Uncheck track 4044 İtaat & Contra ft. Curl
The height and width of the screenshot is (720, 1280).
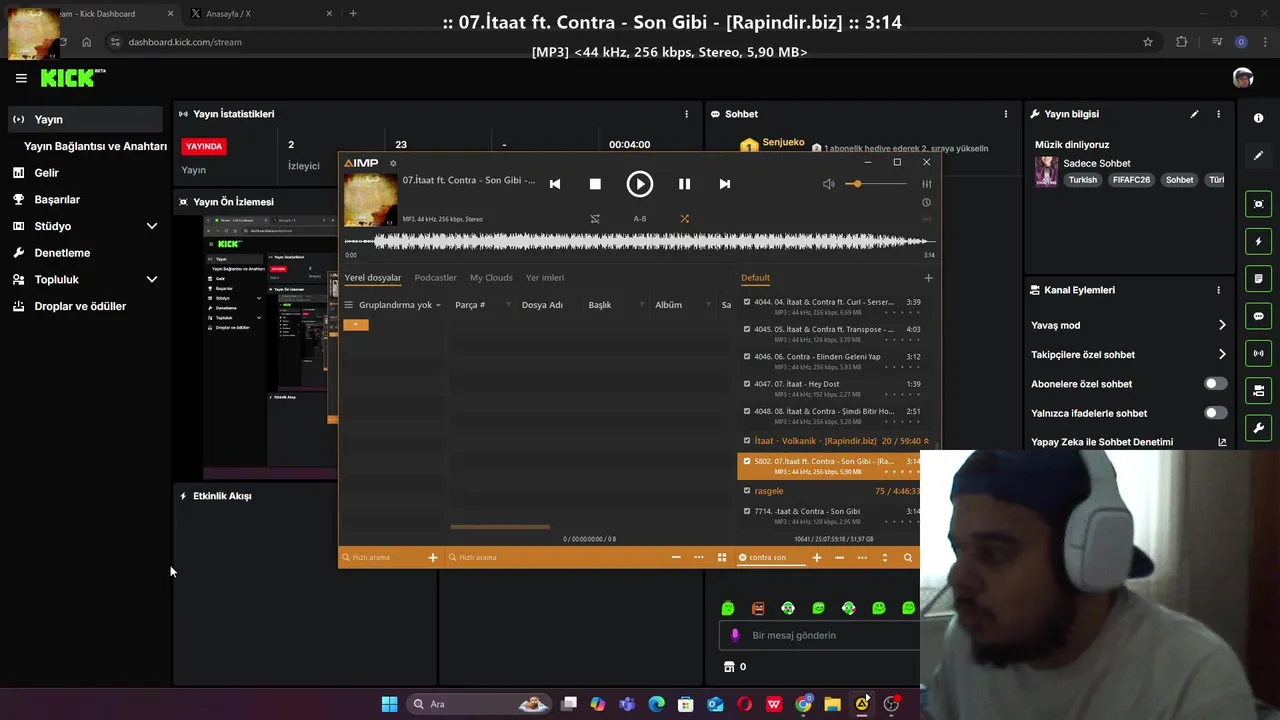pos(747,302)
